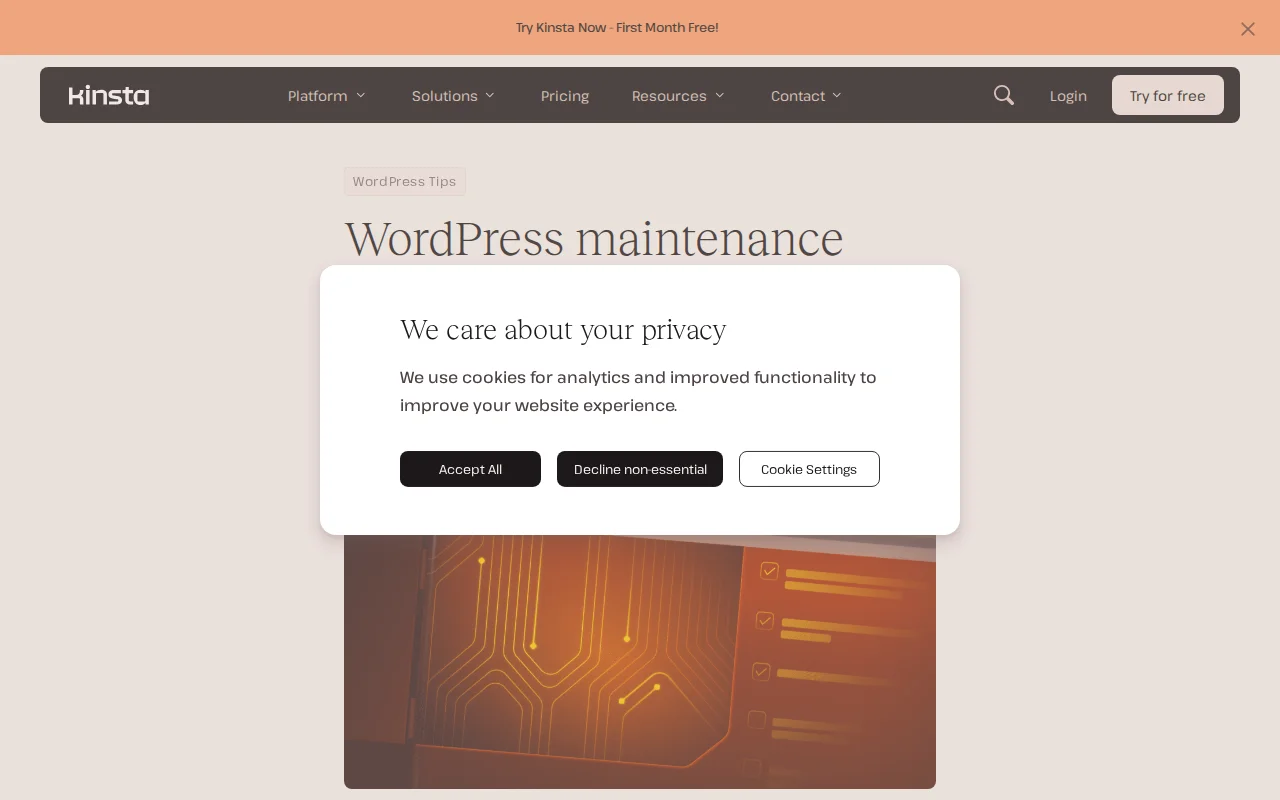The image size is (1280, 800).
Task: Expand the Solutions menu
Action: (444, 96)
